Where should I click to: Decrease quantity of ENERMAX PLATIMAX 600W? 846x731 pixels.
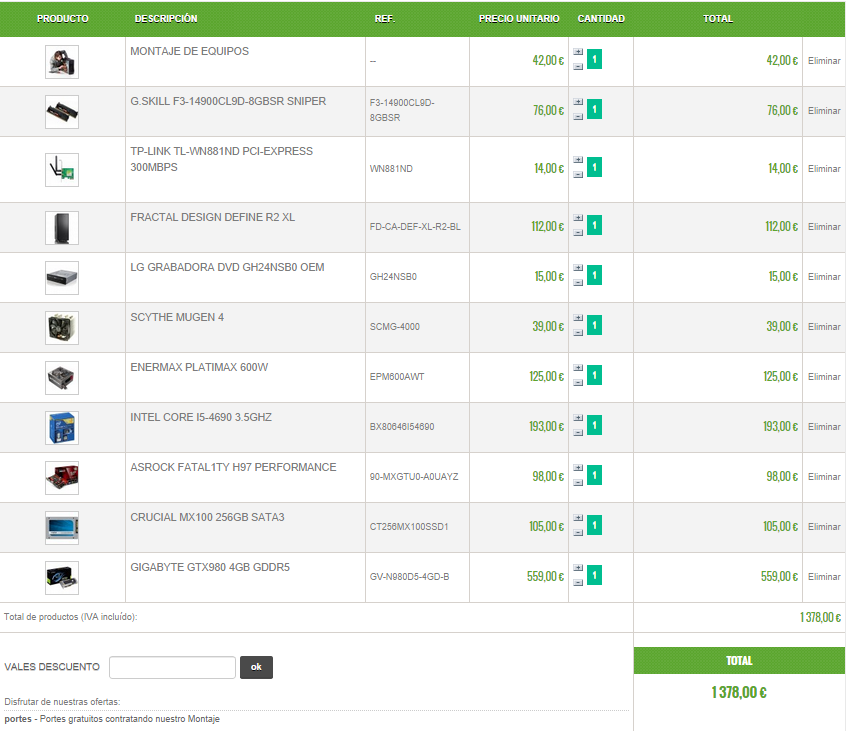tap(578, 382)
